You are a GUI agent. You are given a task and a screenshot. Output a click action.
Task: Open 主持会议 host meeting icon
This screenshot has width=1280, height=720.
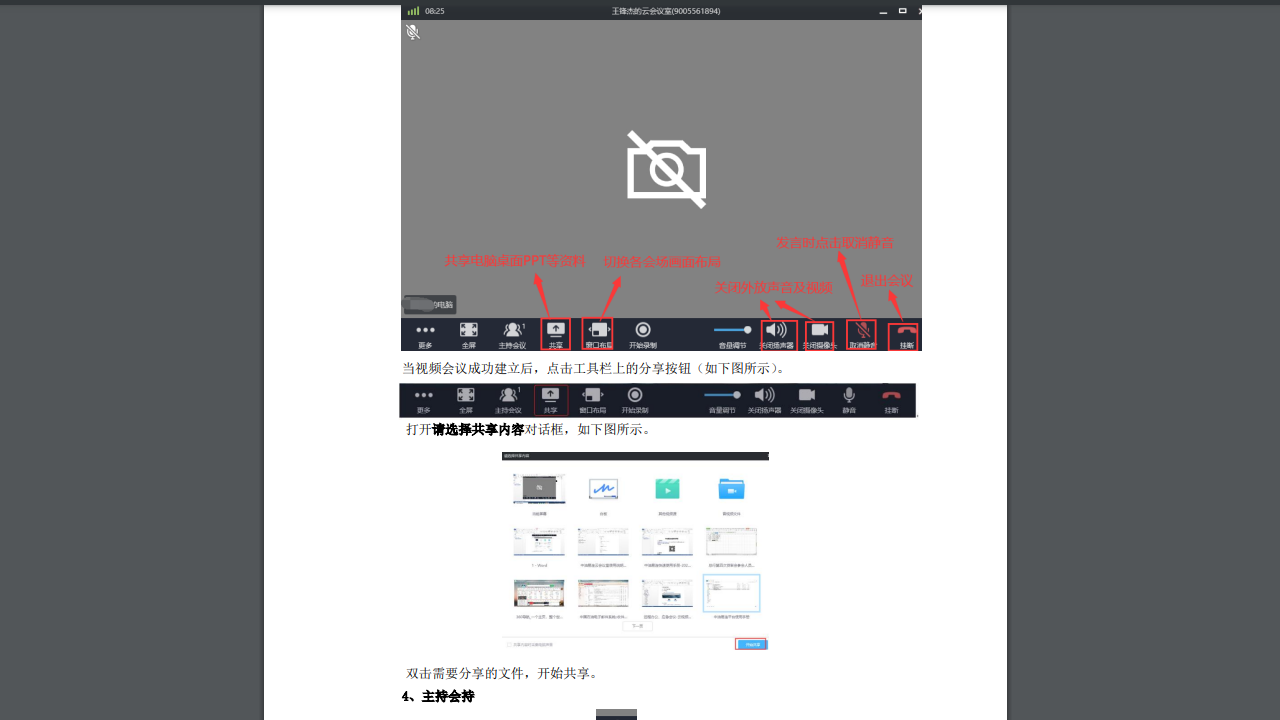pos(511,331)
